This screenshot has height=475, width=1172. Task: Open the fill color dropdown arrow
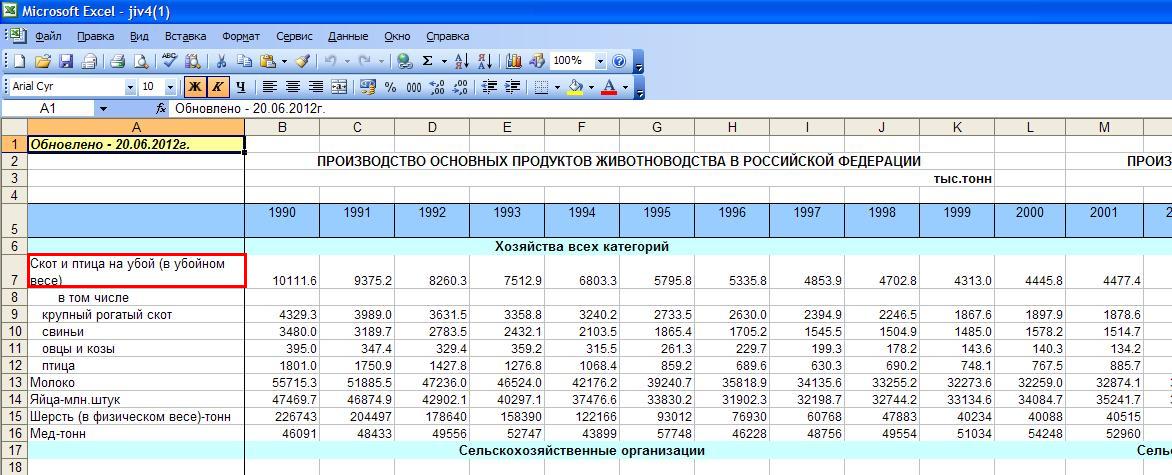coord(591,87)
